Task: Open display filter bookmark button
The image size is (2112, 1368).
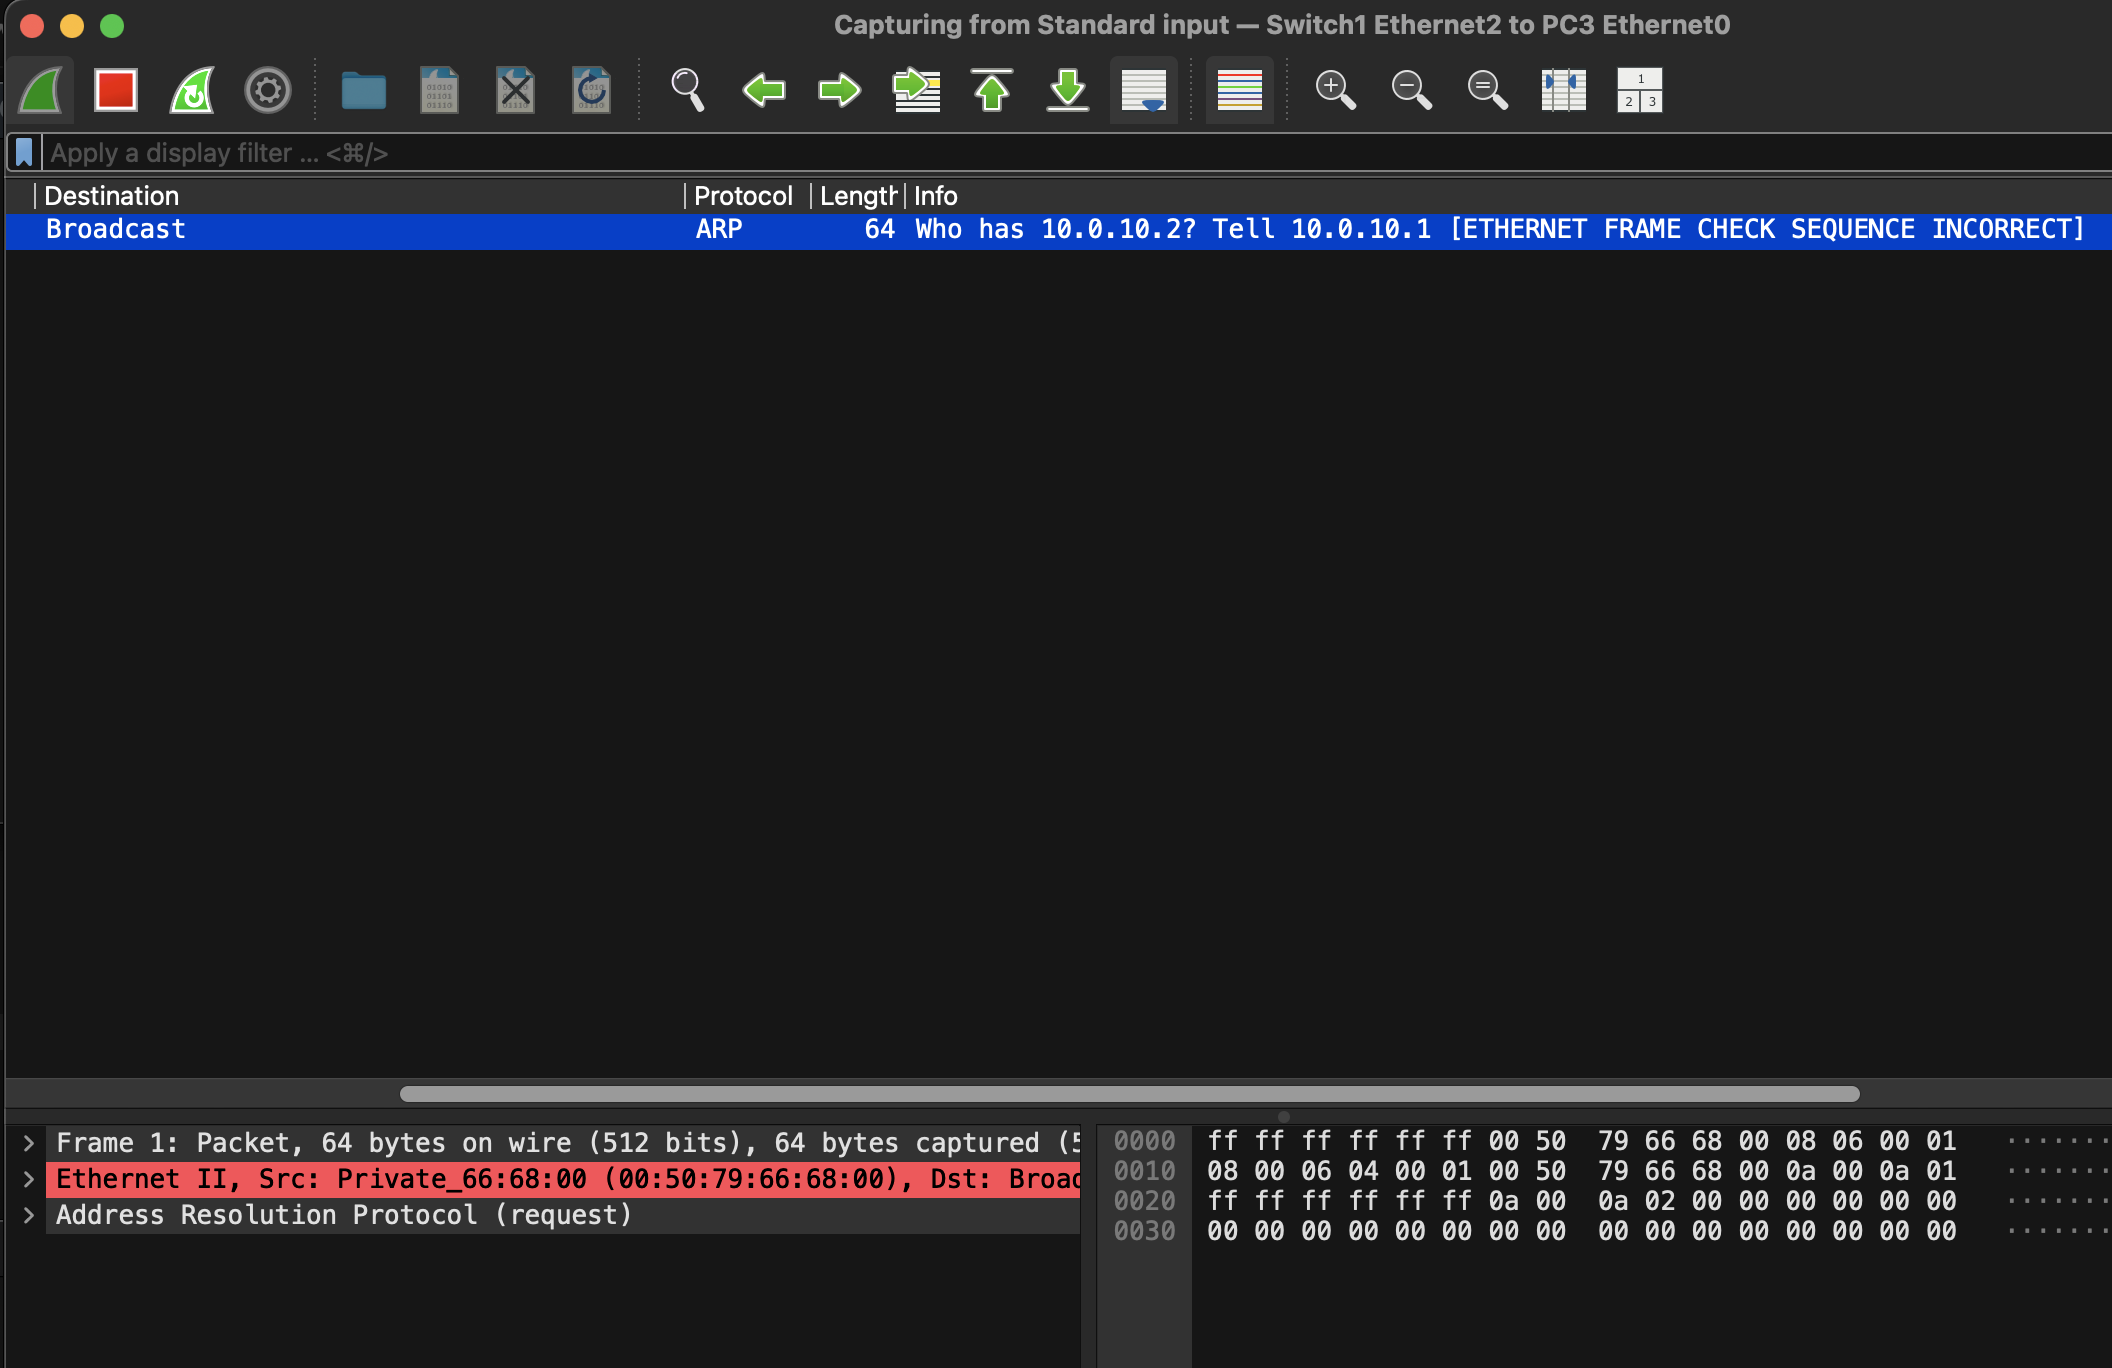Action: click(24, 153)
